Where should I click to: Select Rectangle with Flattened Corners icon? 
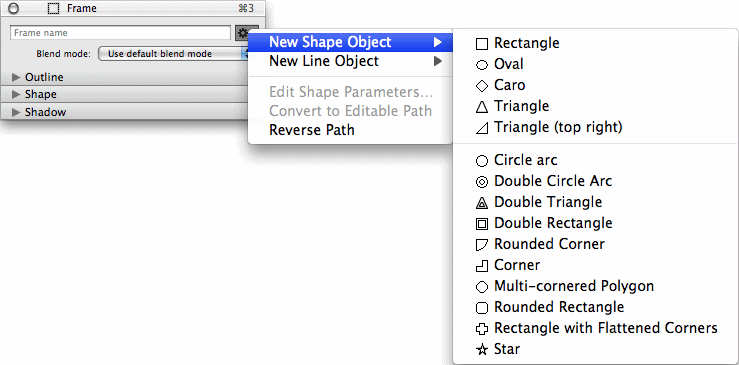point(482,329)
